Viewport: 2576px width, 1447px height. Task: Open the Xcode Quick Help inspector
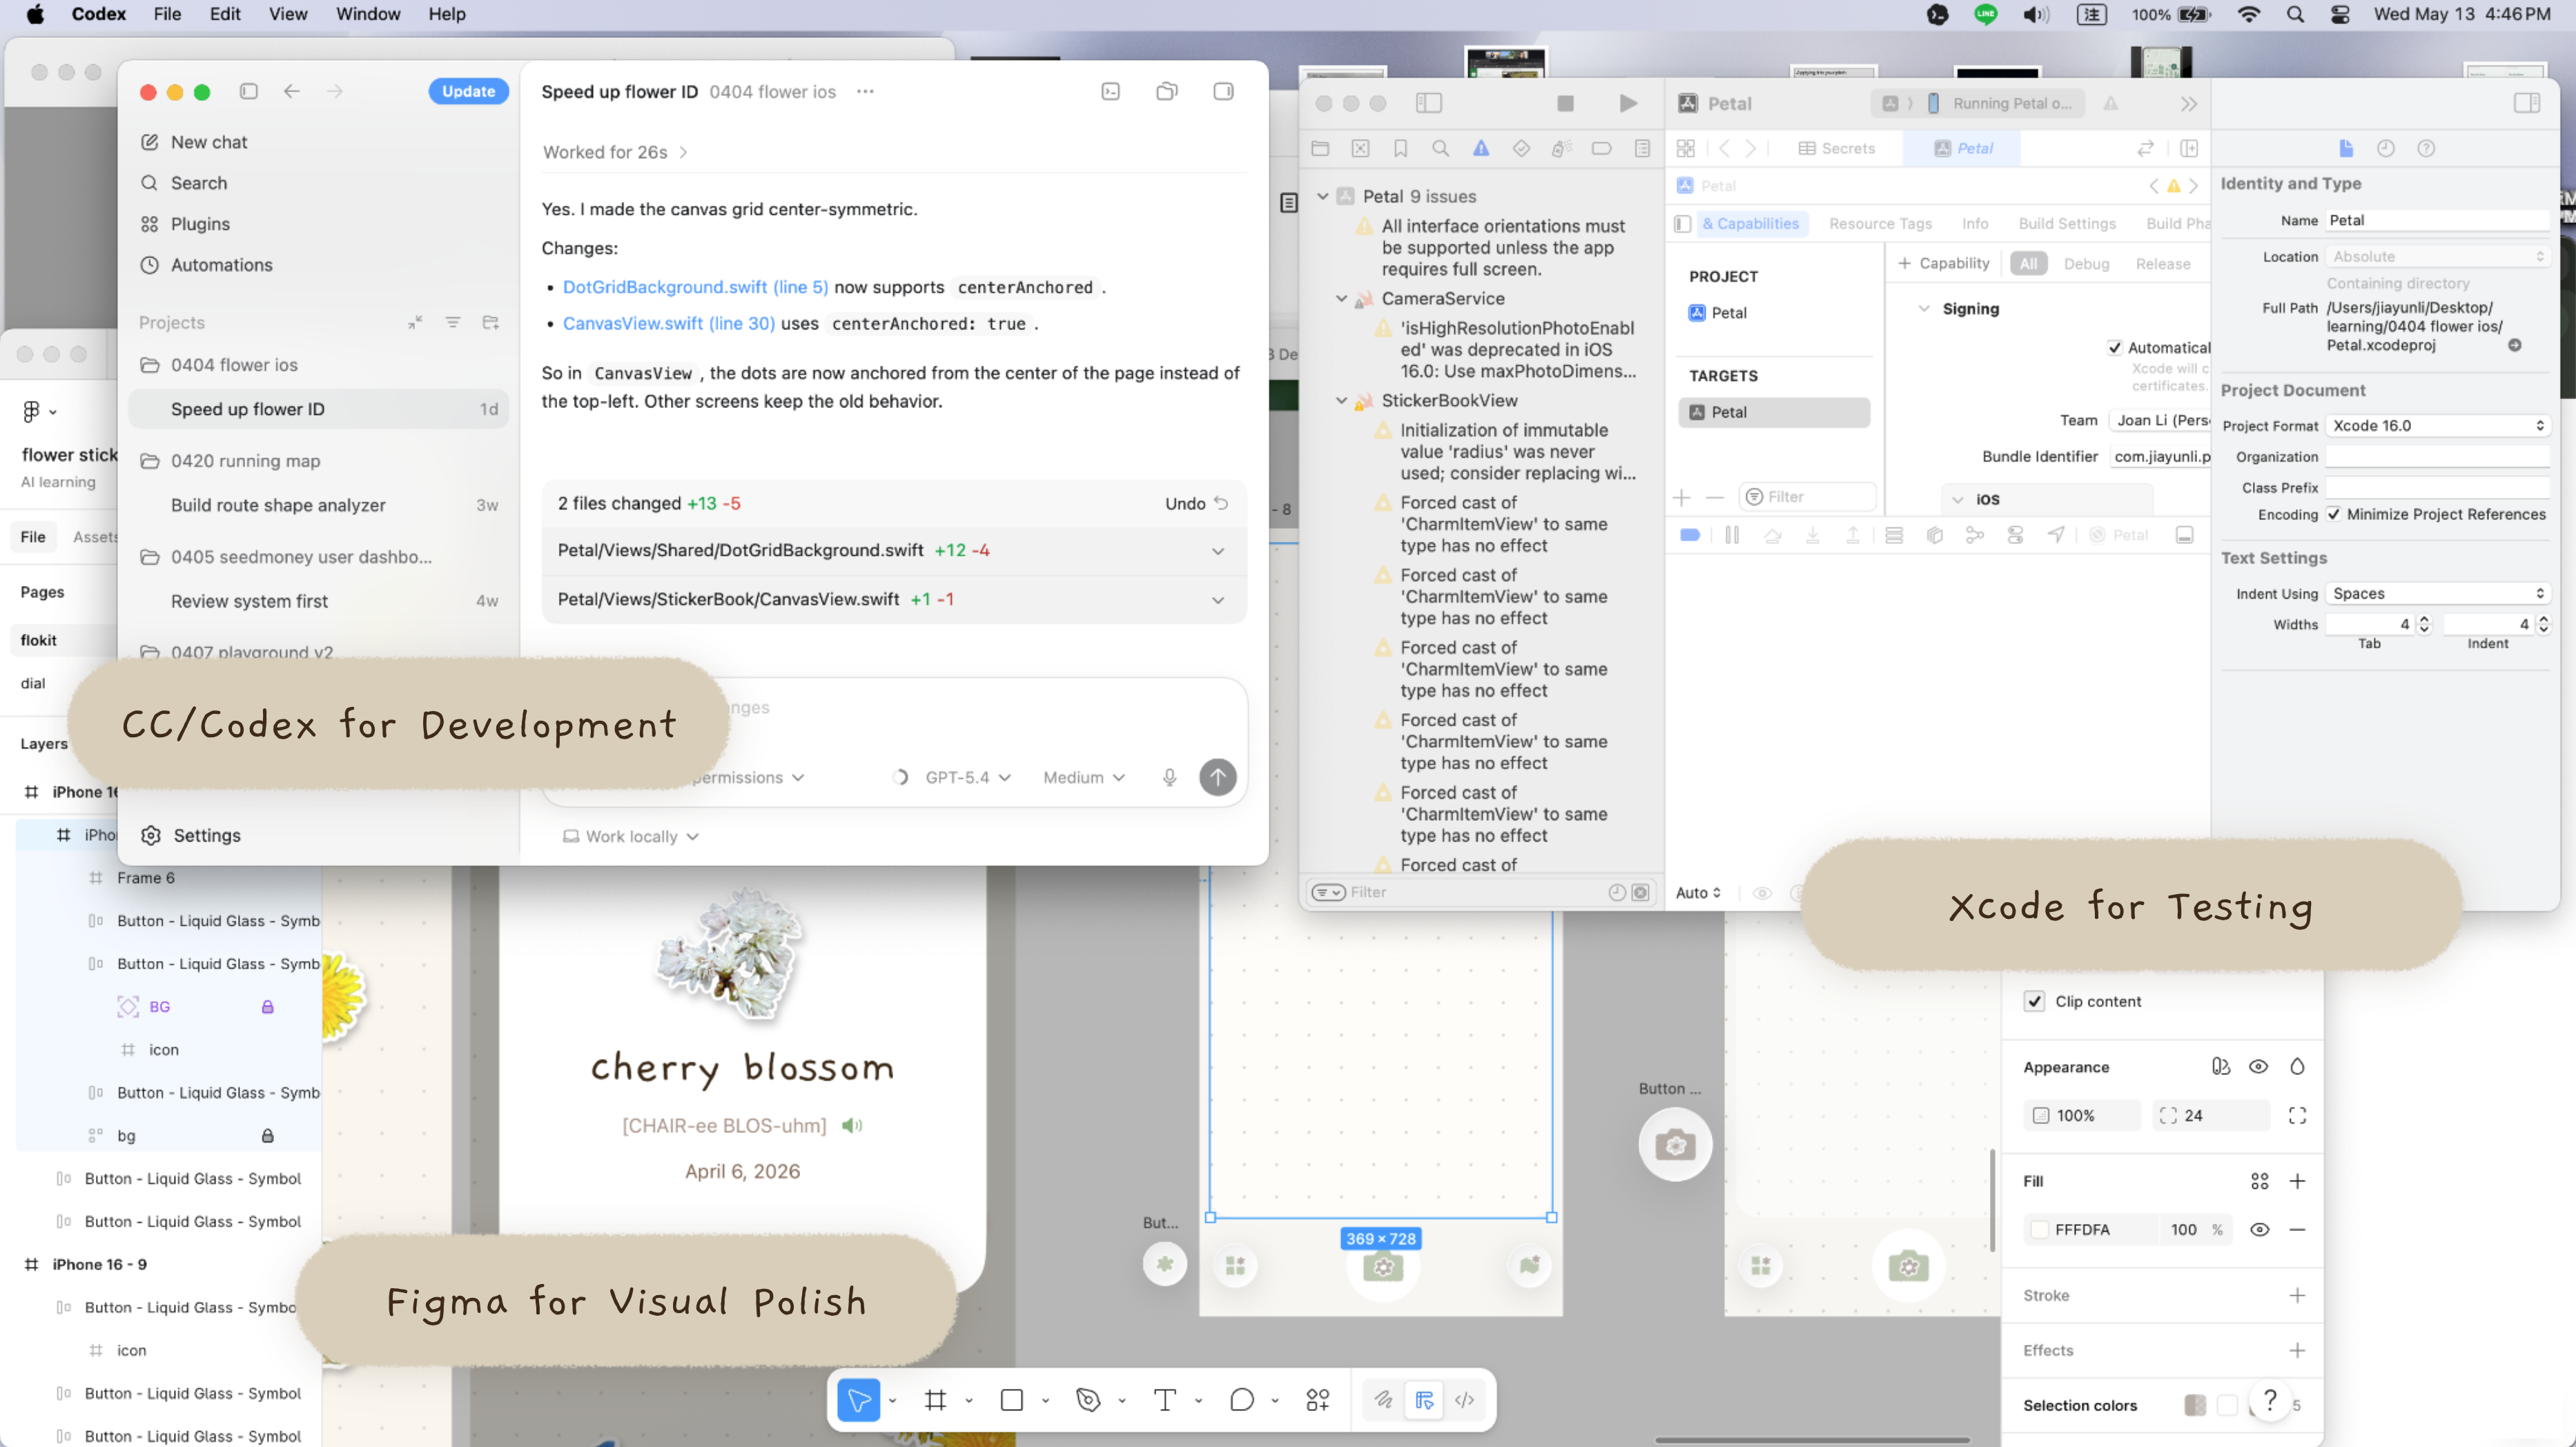[2426, 148]
